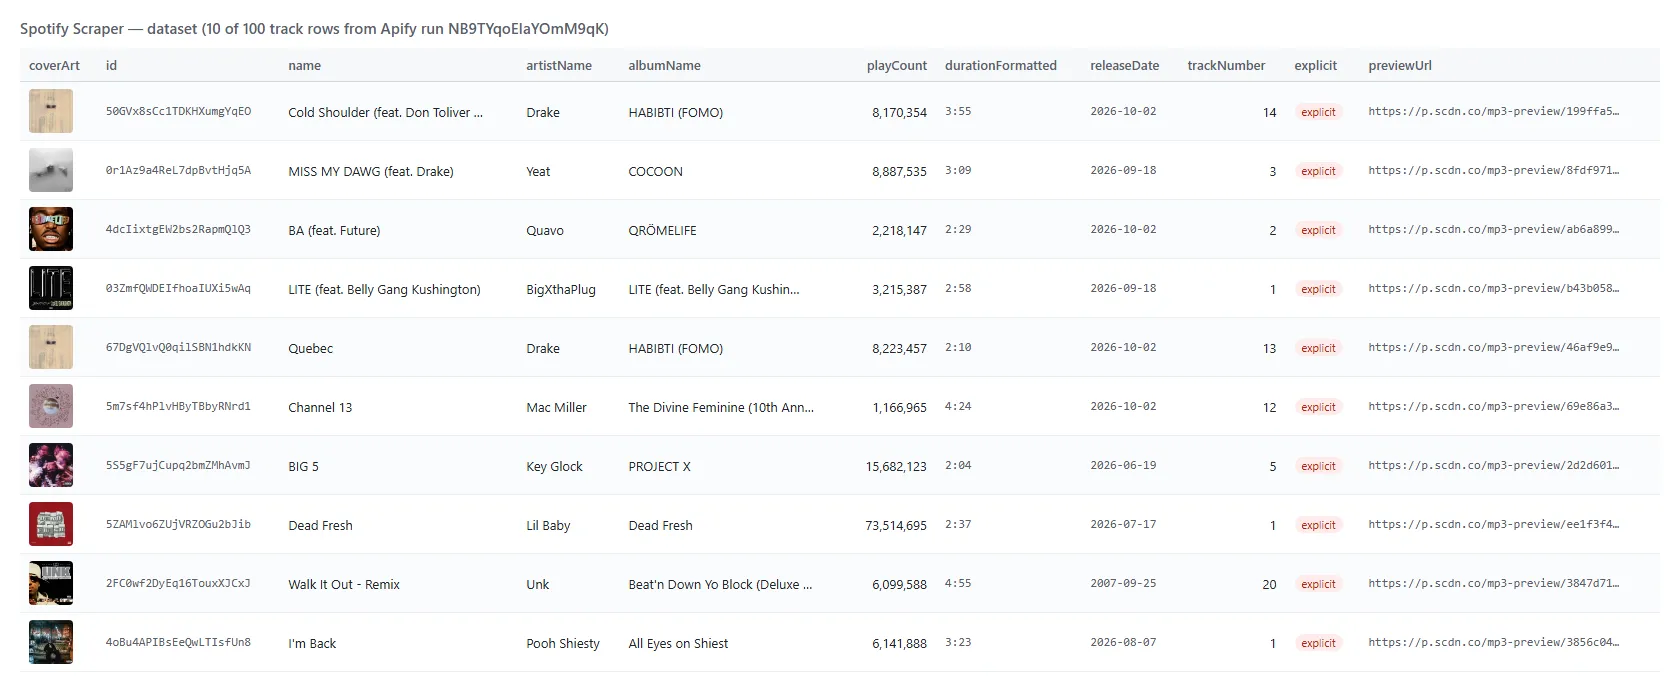Open preview URL link for BA (feat. Future)
Screen dimensions: 1680x690
click(1493, 229)
